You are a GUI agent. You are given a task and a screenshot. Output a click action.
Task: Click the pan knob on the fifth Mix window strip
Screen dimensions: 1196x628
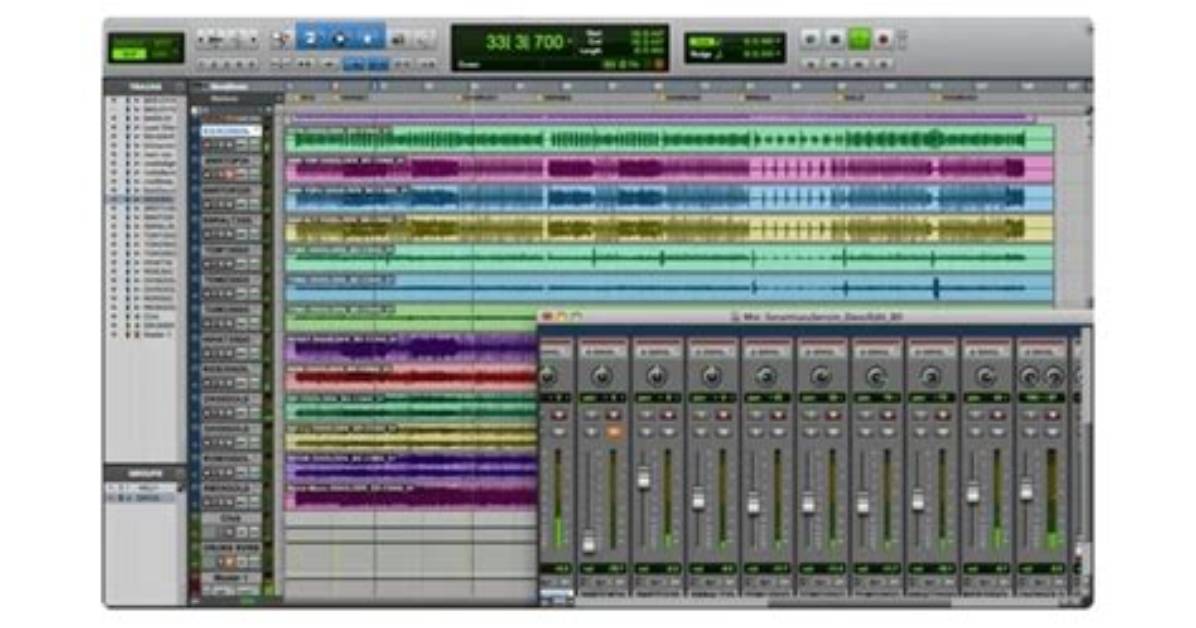tap(767, 375)
